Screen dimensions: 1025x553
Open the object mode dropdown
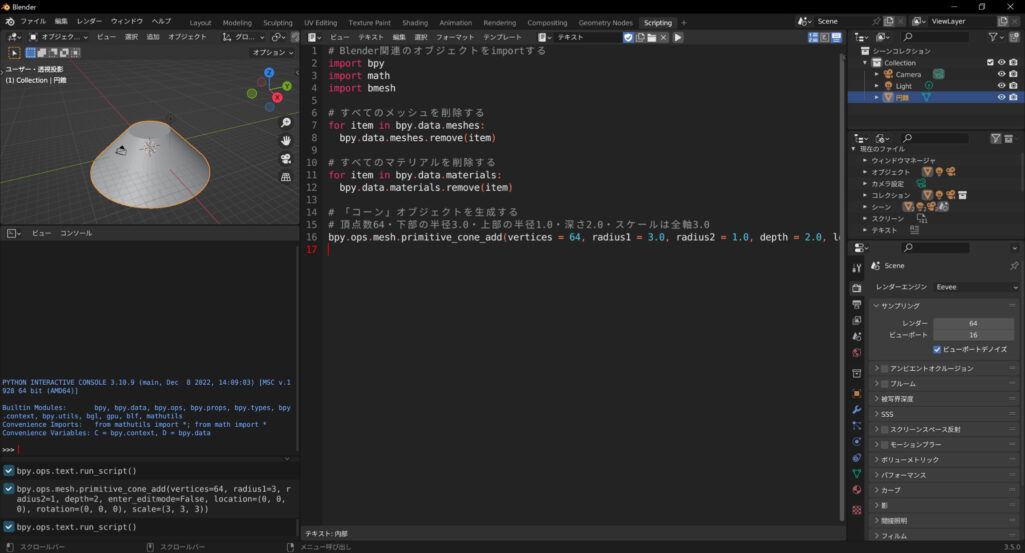[x=58, y=37]
